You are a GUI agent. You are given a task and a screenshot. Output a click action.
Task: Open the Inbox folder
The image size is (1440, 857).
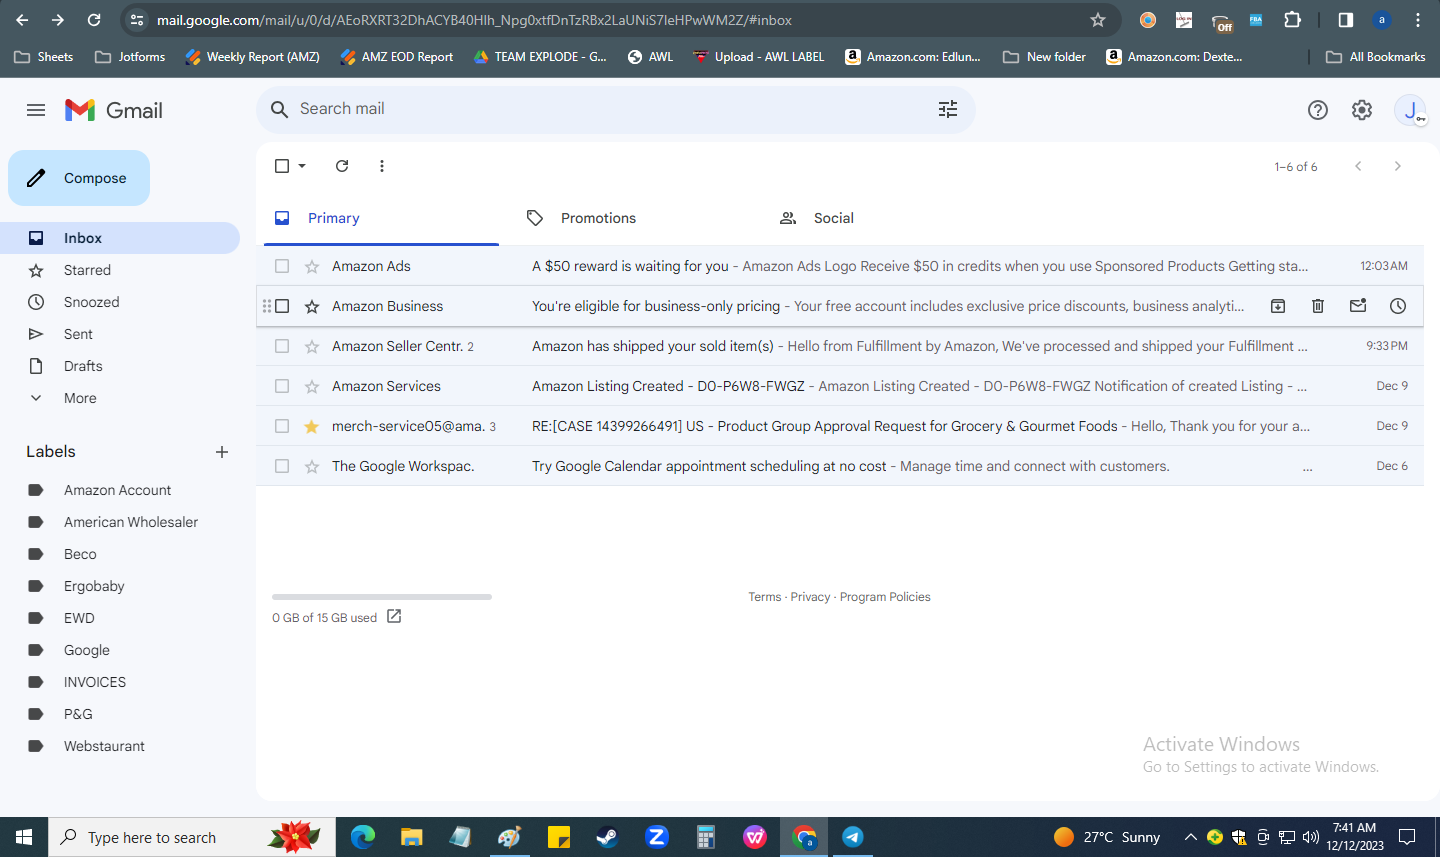point(120,238)
